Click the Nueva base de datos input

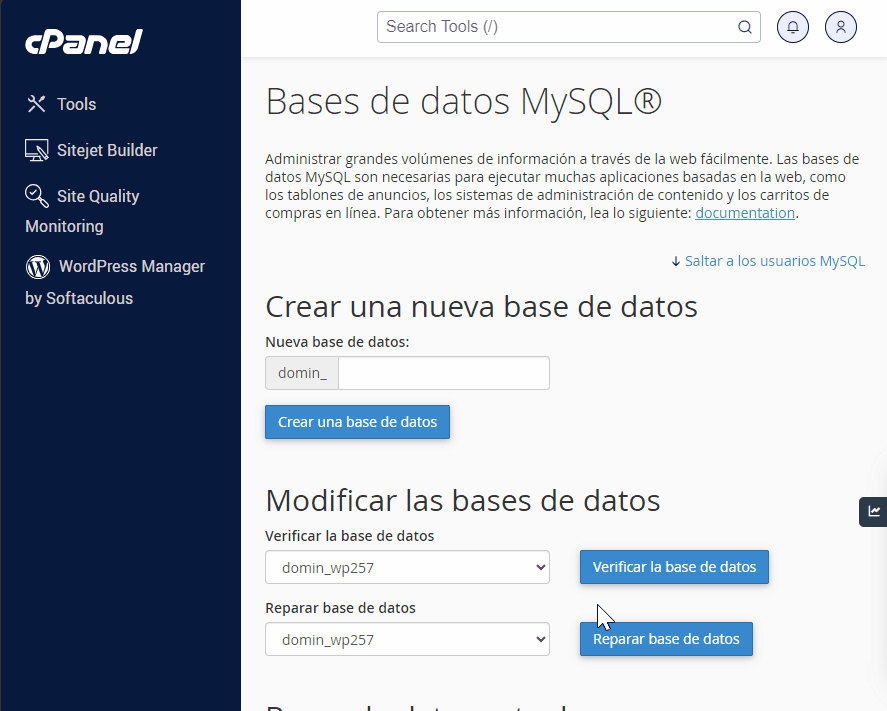pos(444,373)
